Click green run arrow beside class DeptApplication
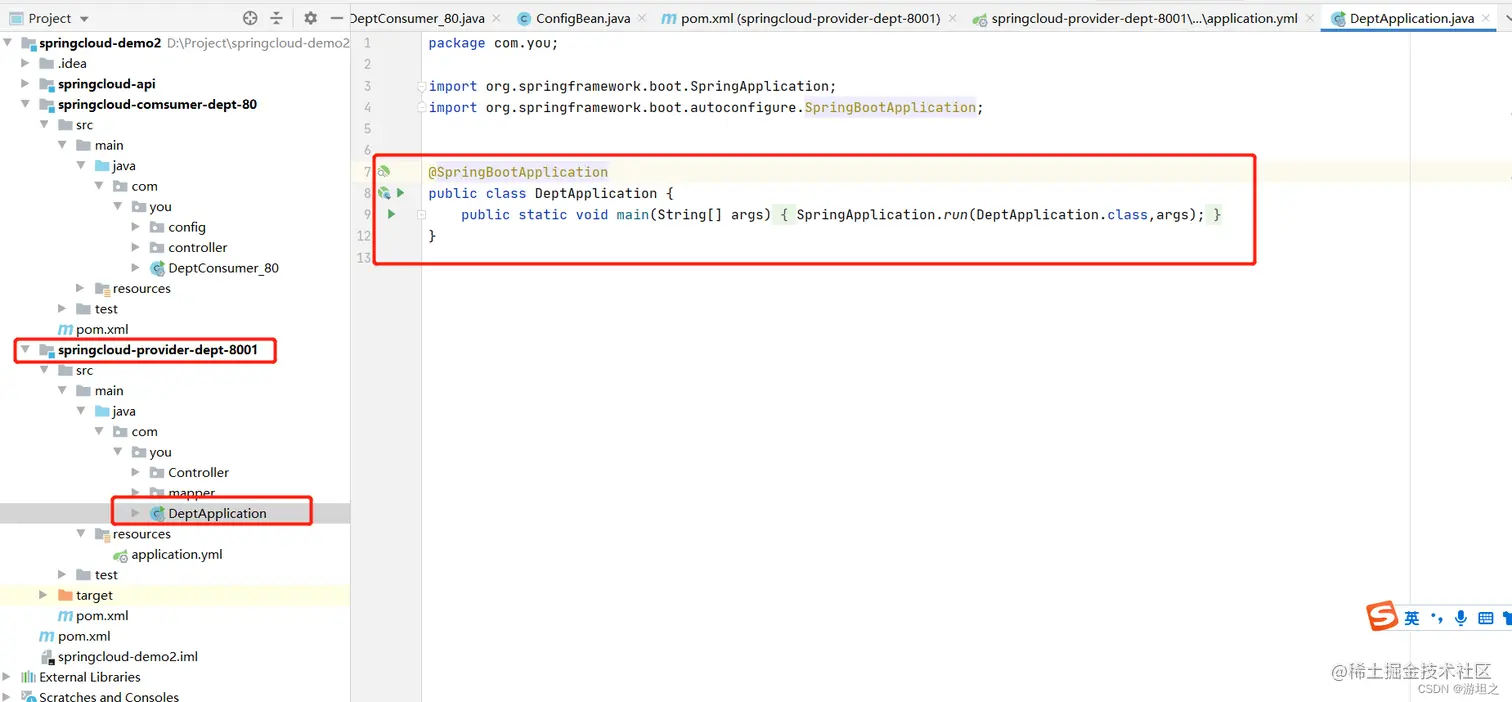1512x702 pixels. point(401,193)
